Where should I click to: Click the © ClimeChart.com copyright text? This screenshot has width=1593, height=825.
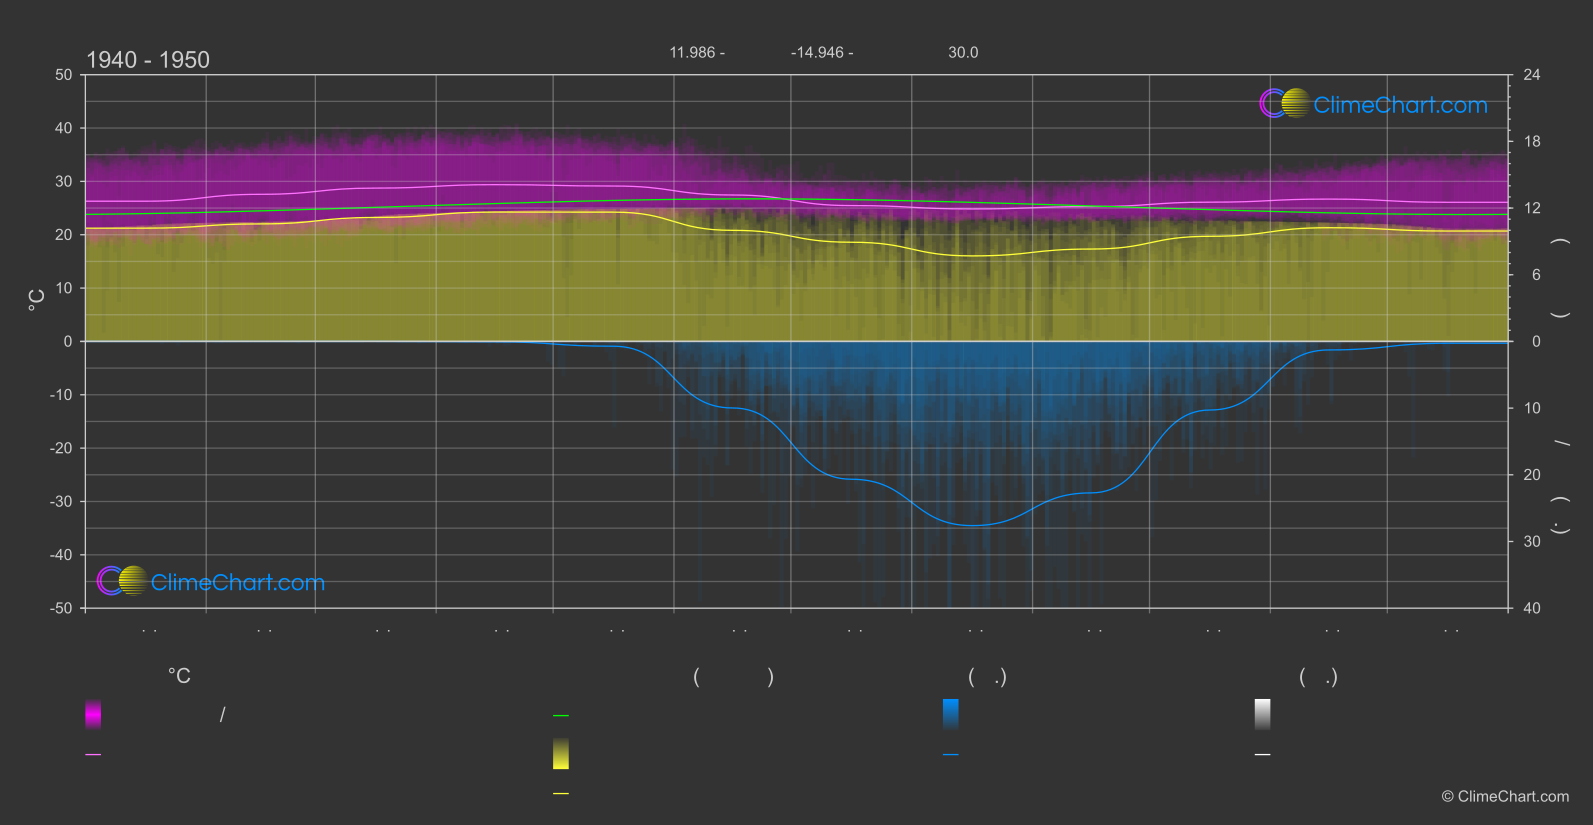click(1505, 797)
